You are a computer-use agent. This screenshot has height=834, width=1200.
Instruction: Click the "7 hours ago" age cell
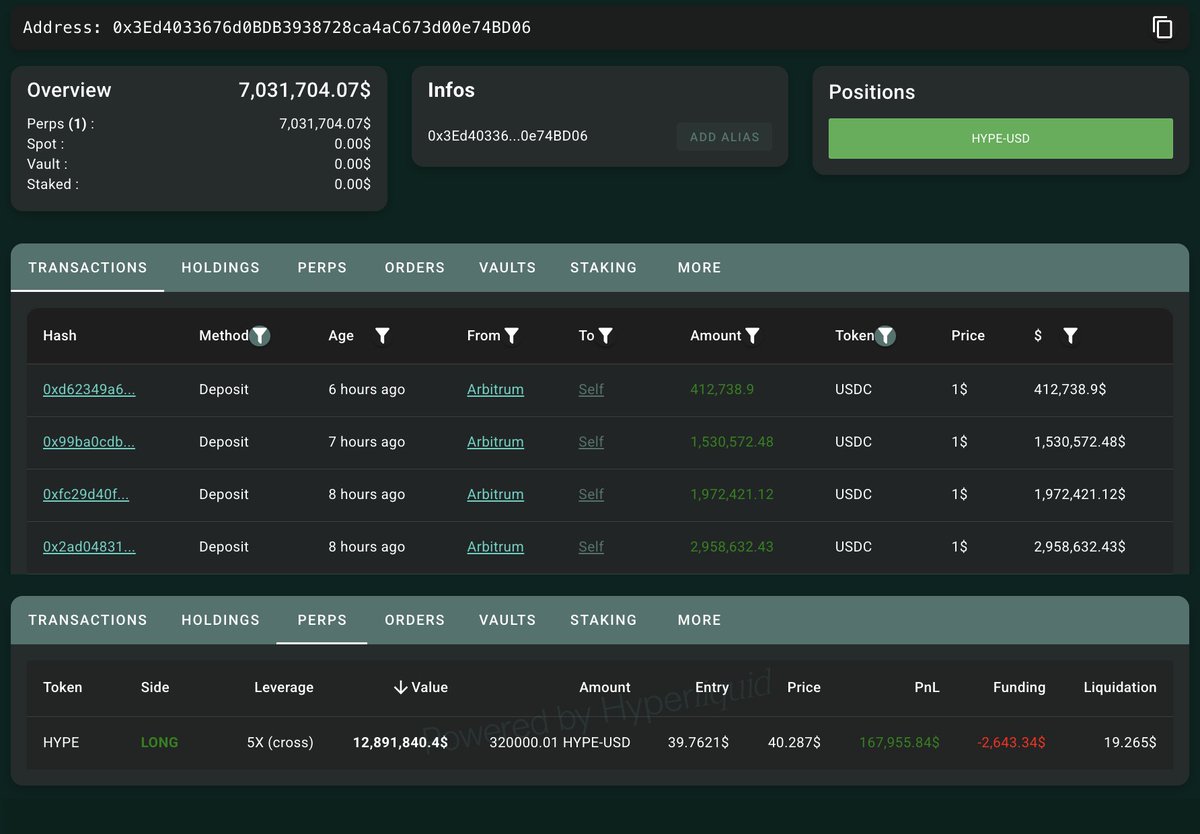[367, 442]
